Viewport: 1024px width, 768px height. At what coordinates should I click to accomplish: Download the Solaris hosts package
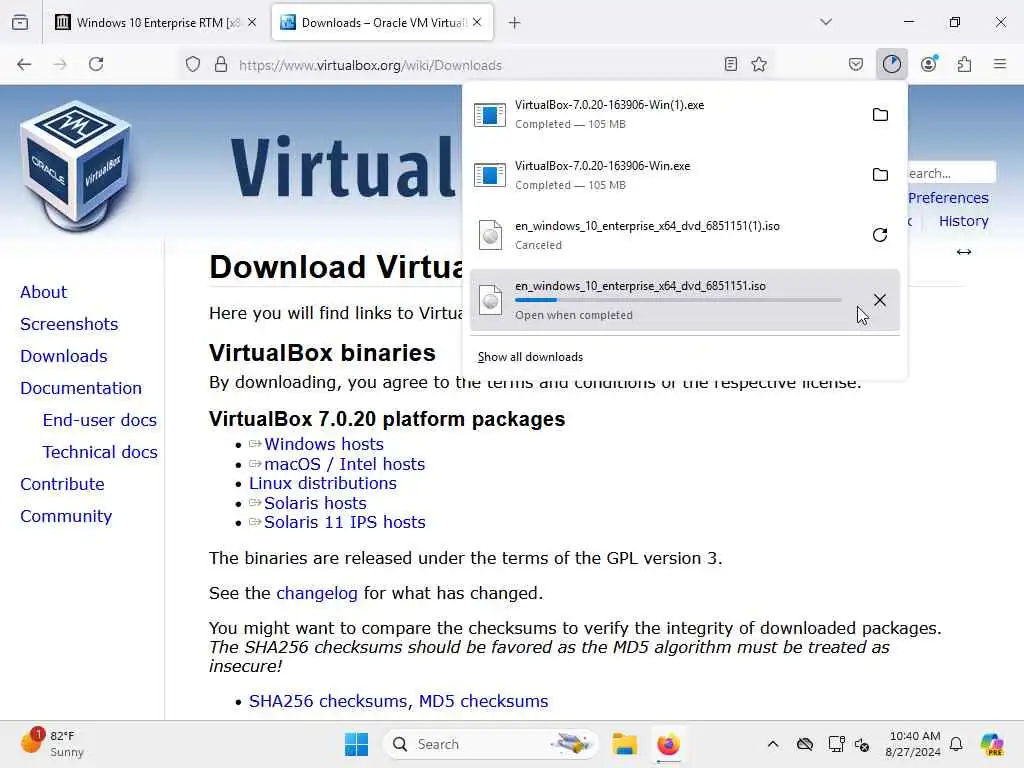315,504
